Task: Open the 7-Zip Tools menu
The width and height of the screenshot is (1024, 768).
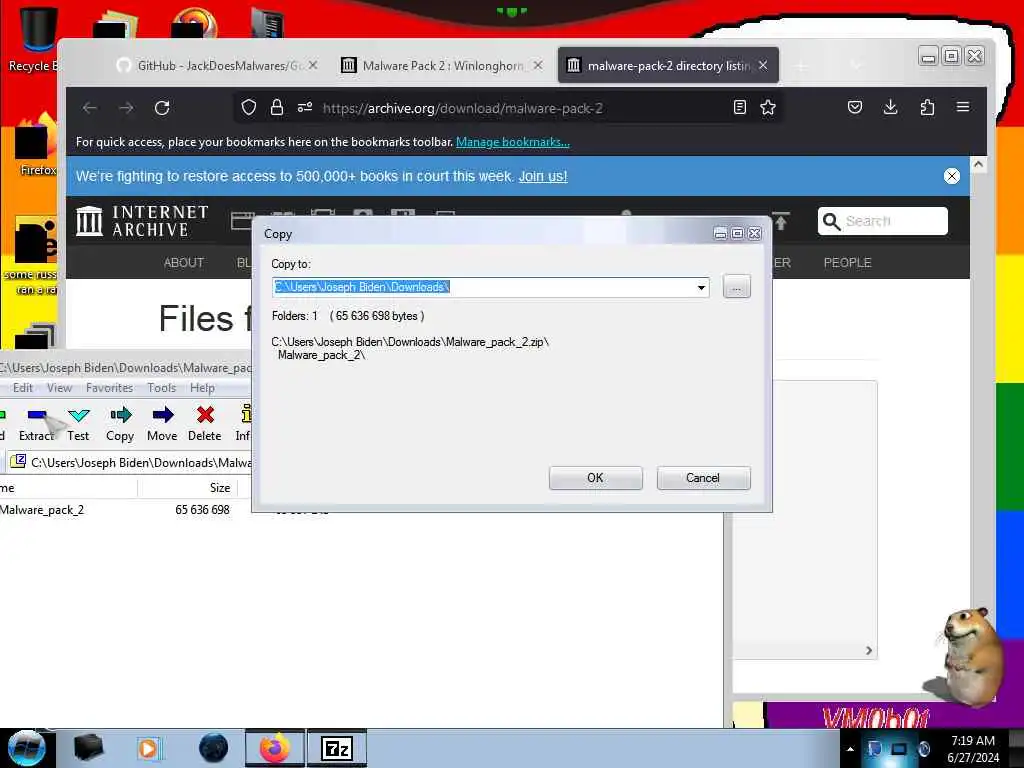Action: (161, 387)
